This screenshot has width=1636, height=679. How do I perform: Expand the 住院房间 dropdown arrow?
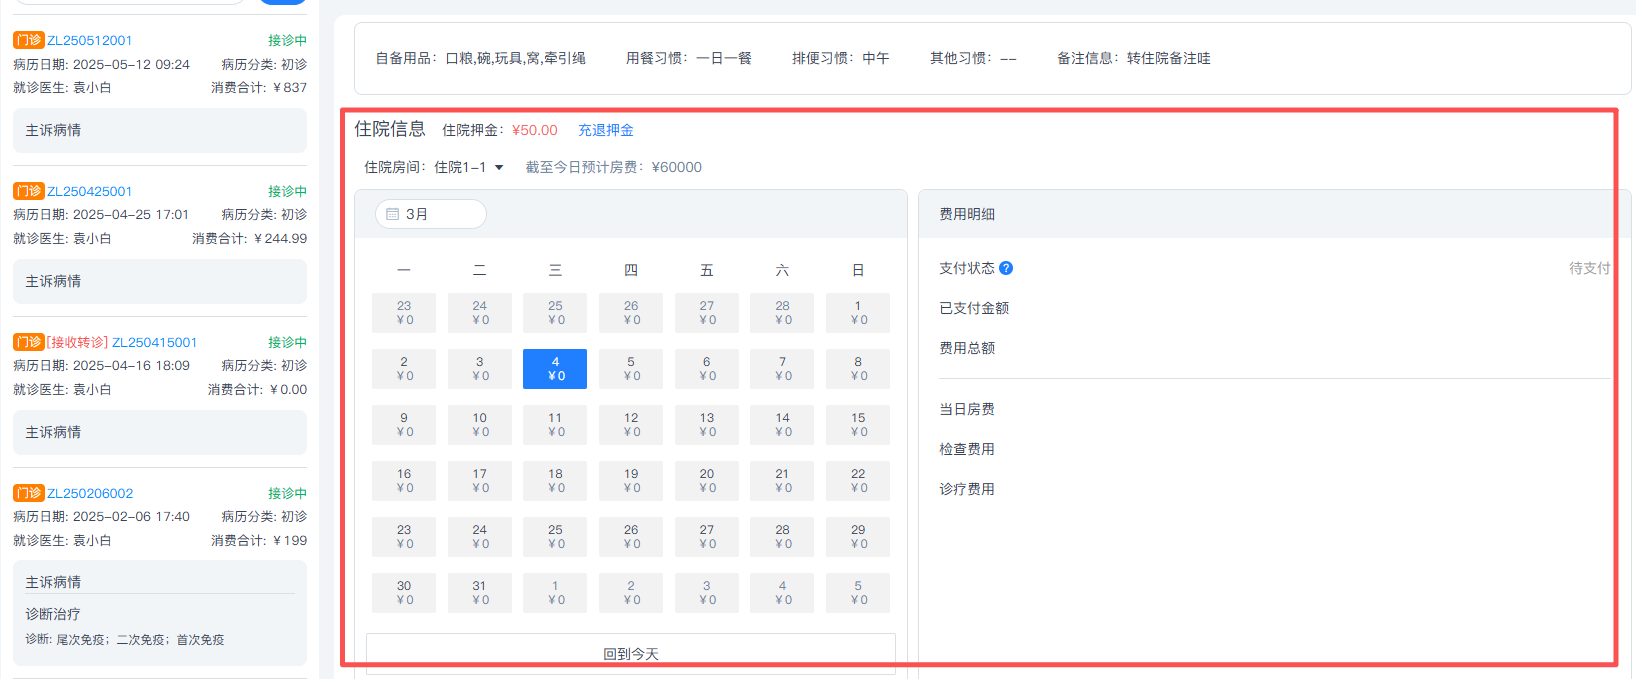[499, 168]
